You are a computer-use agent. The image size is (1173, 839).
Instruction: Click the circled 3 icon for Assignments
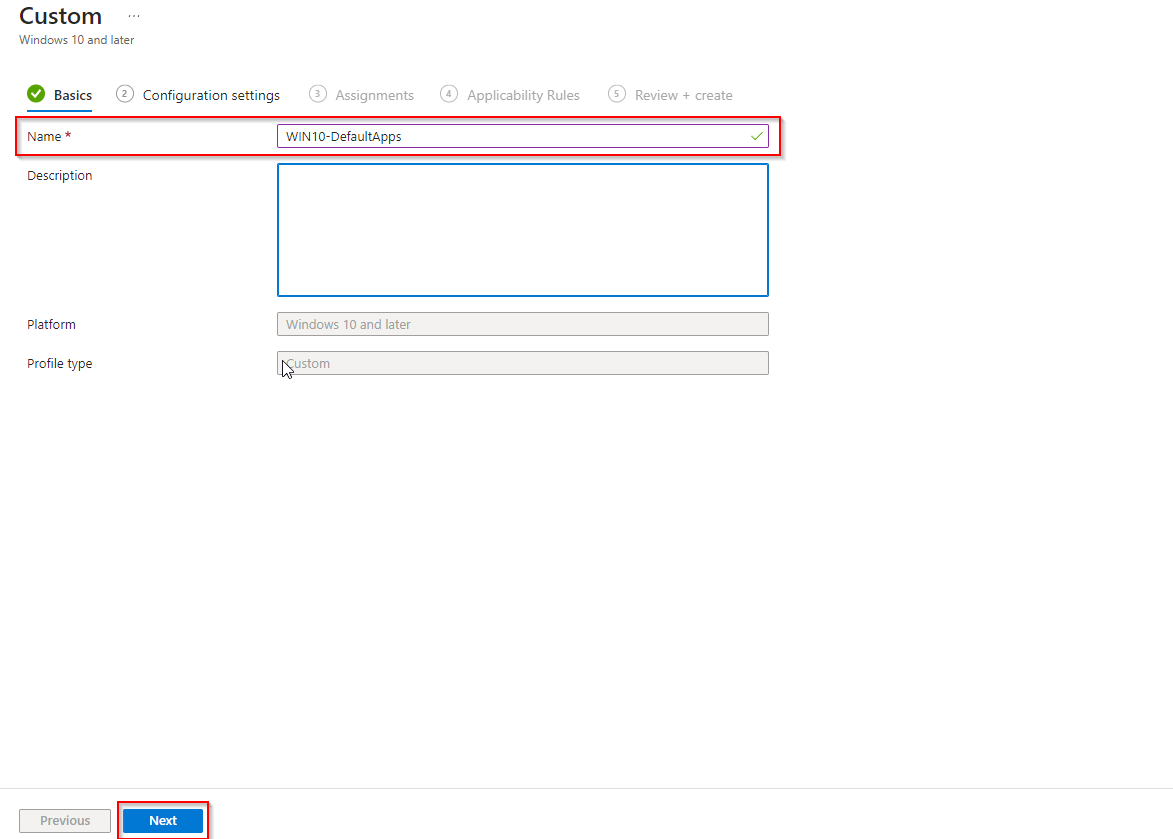317,94
